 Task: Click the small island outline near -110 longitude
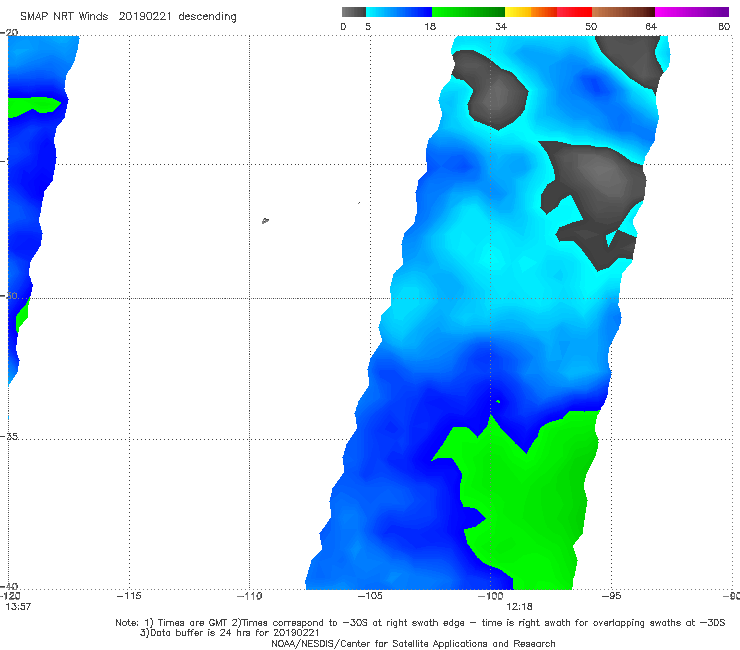265,220
